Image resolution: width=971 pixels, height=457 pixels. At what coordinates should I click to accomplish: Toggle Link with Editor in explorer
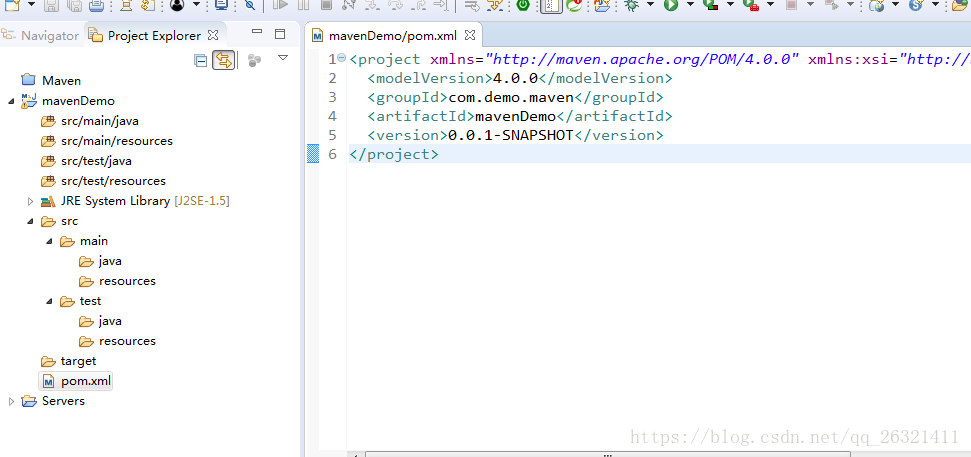tap(224, 60)
